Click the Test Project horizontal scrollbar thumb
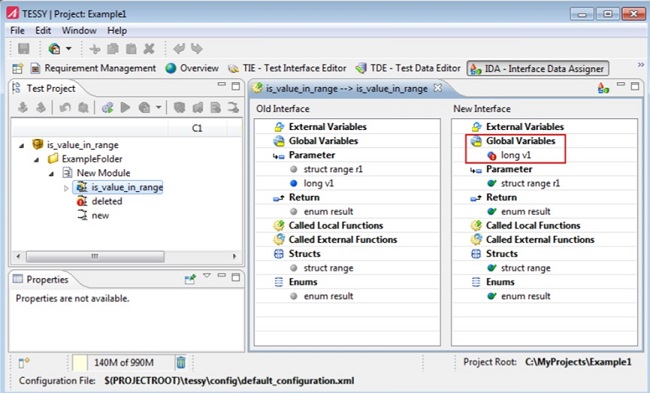650x393 pixels. click(95, 256)
